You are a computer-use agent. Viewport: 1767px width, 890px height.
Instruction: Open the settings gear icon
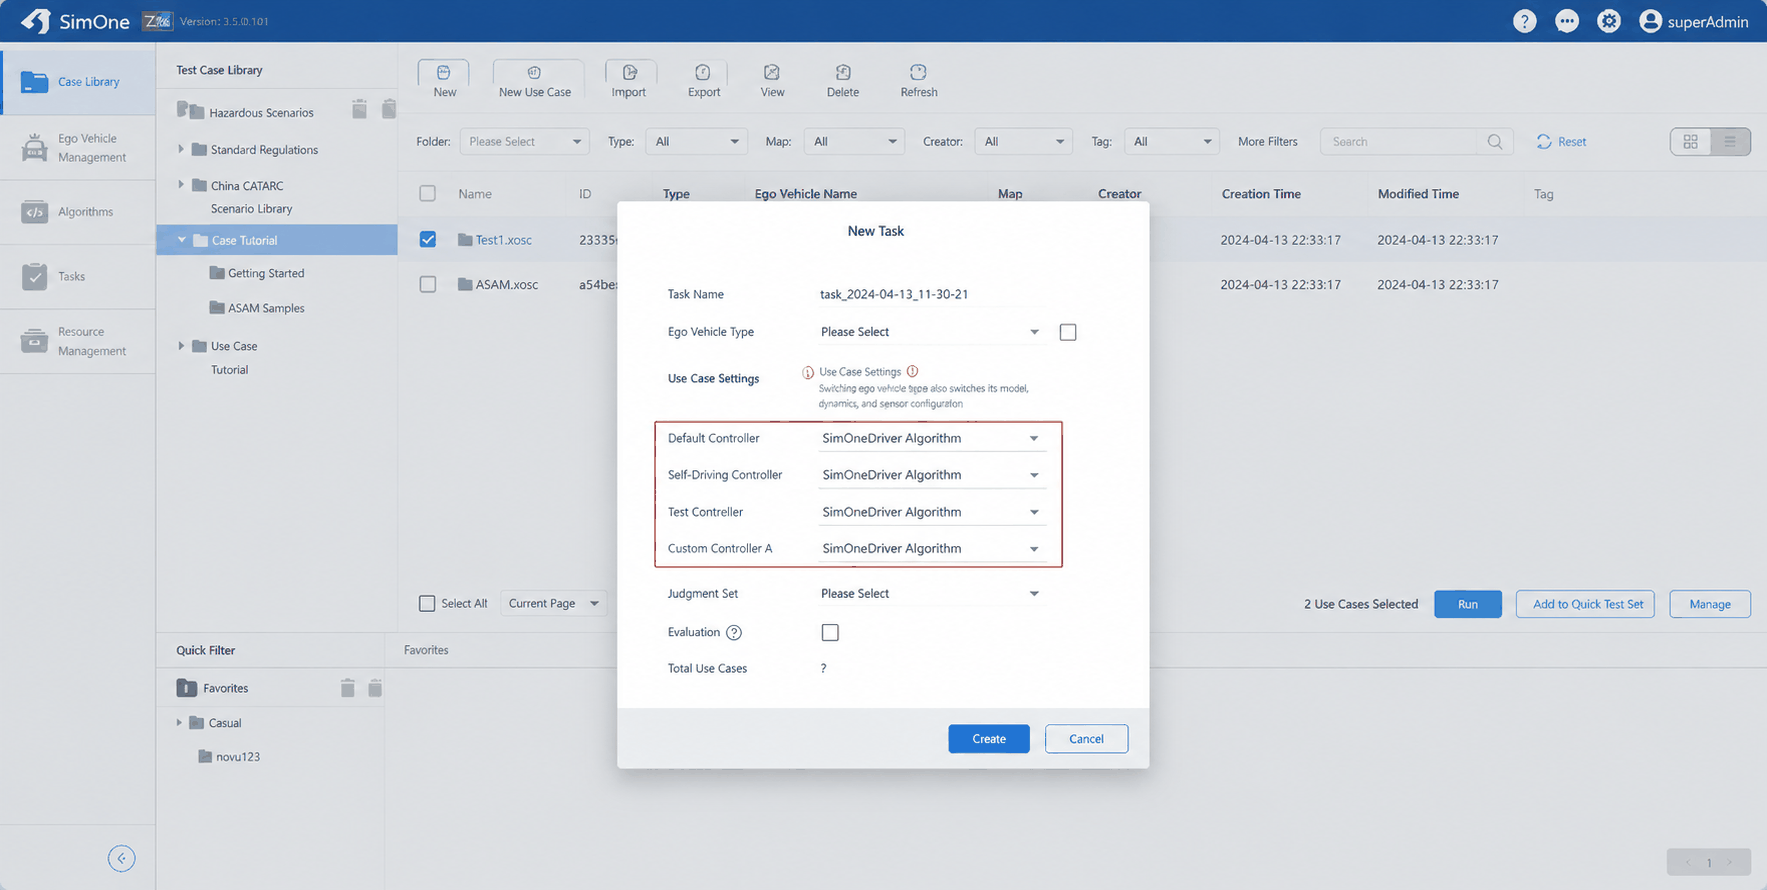pos(1609,21)
